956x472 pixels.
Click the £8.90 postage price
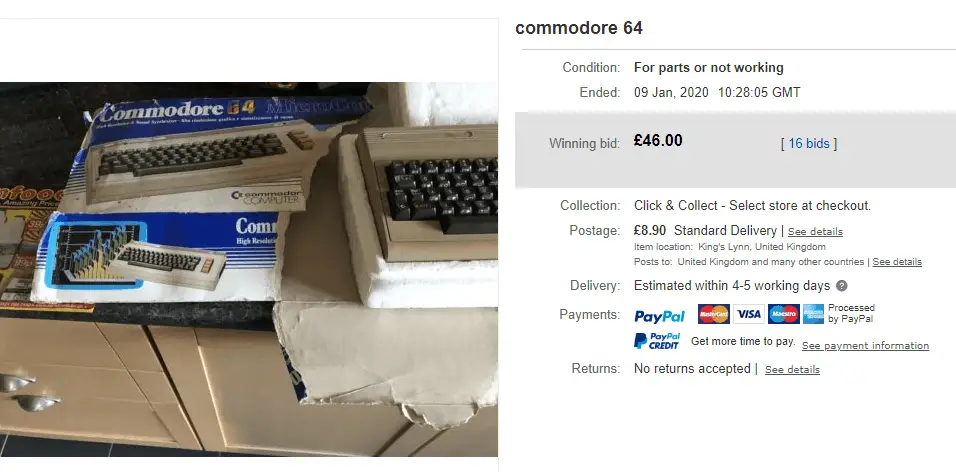tap(650, 231)
